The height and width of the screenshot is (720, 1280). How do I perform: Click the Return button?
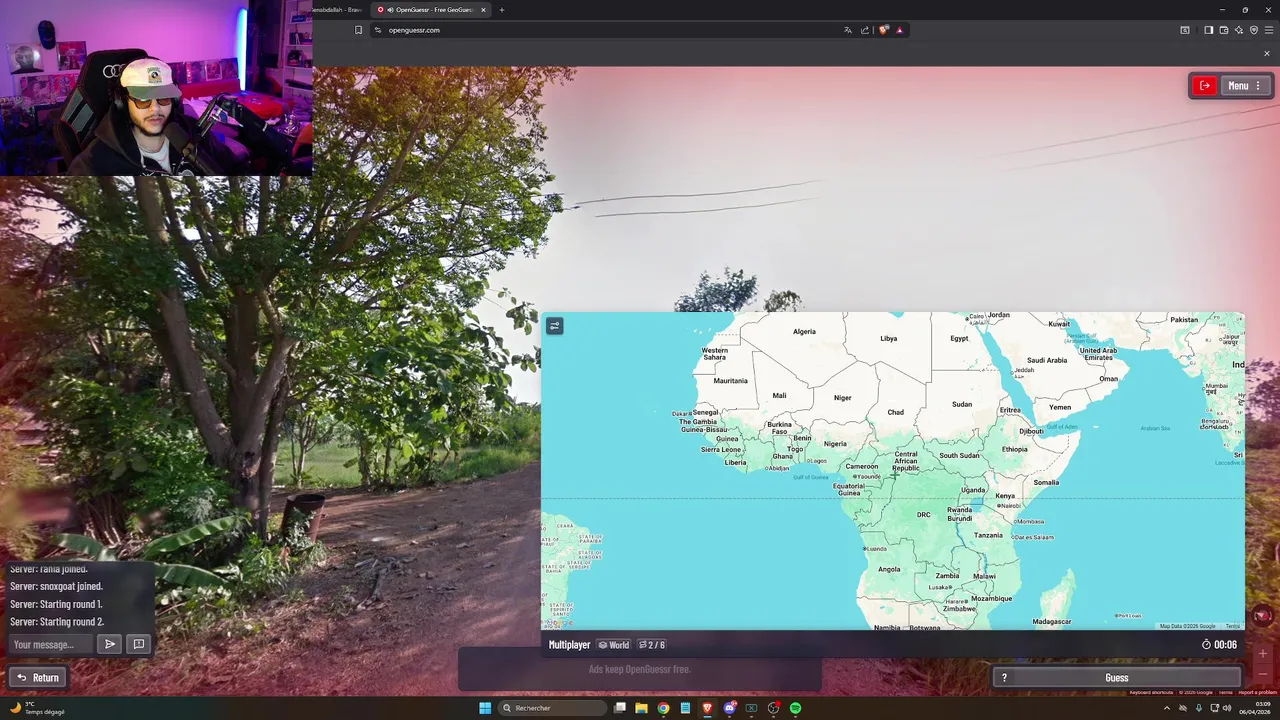click(39, 678)
